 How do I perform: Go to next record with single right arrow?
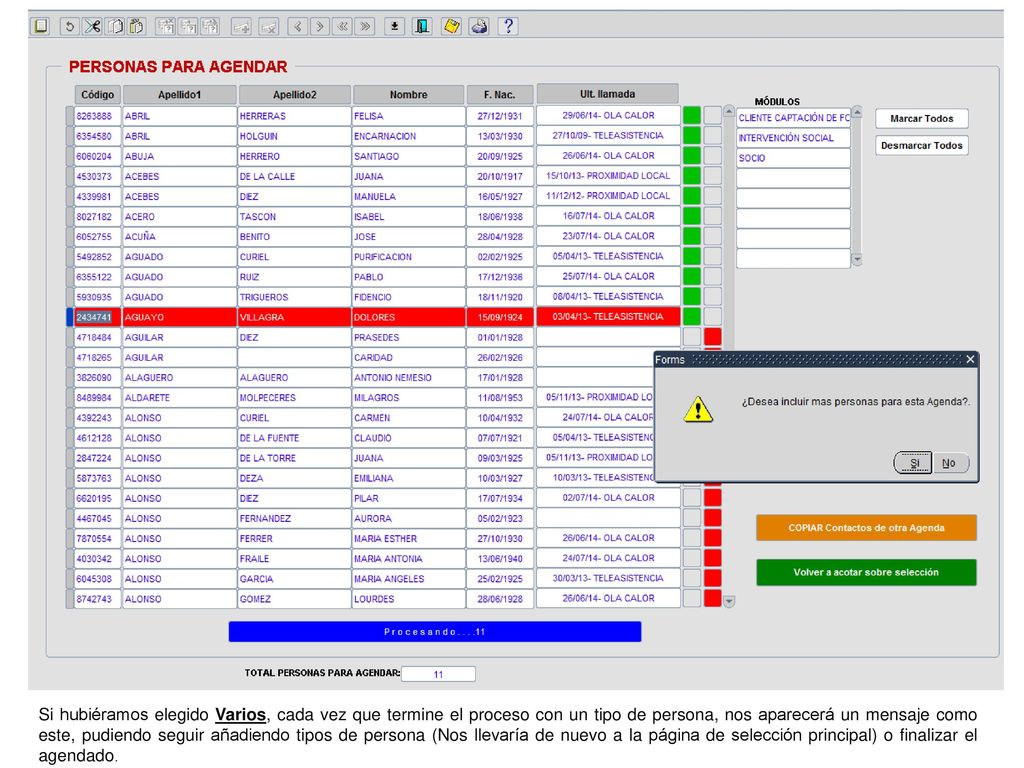point(320,27)
